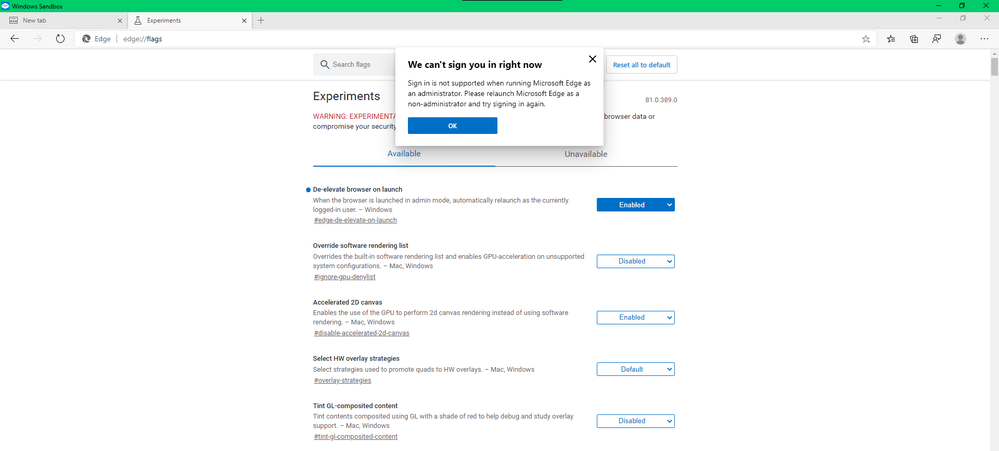
Task: Open Override software rendering list dropdown
Action: [635, 261]
